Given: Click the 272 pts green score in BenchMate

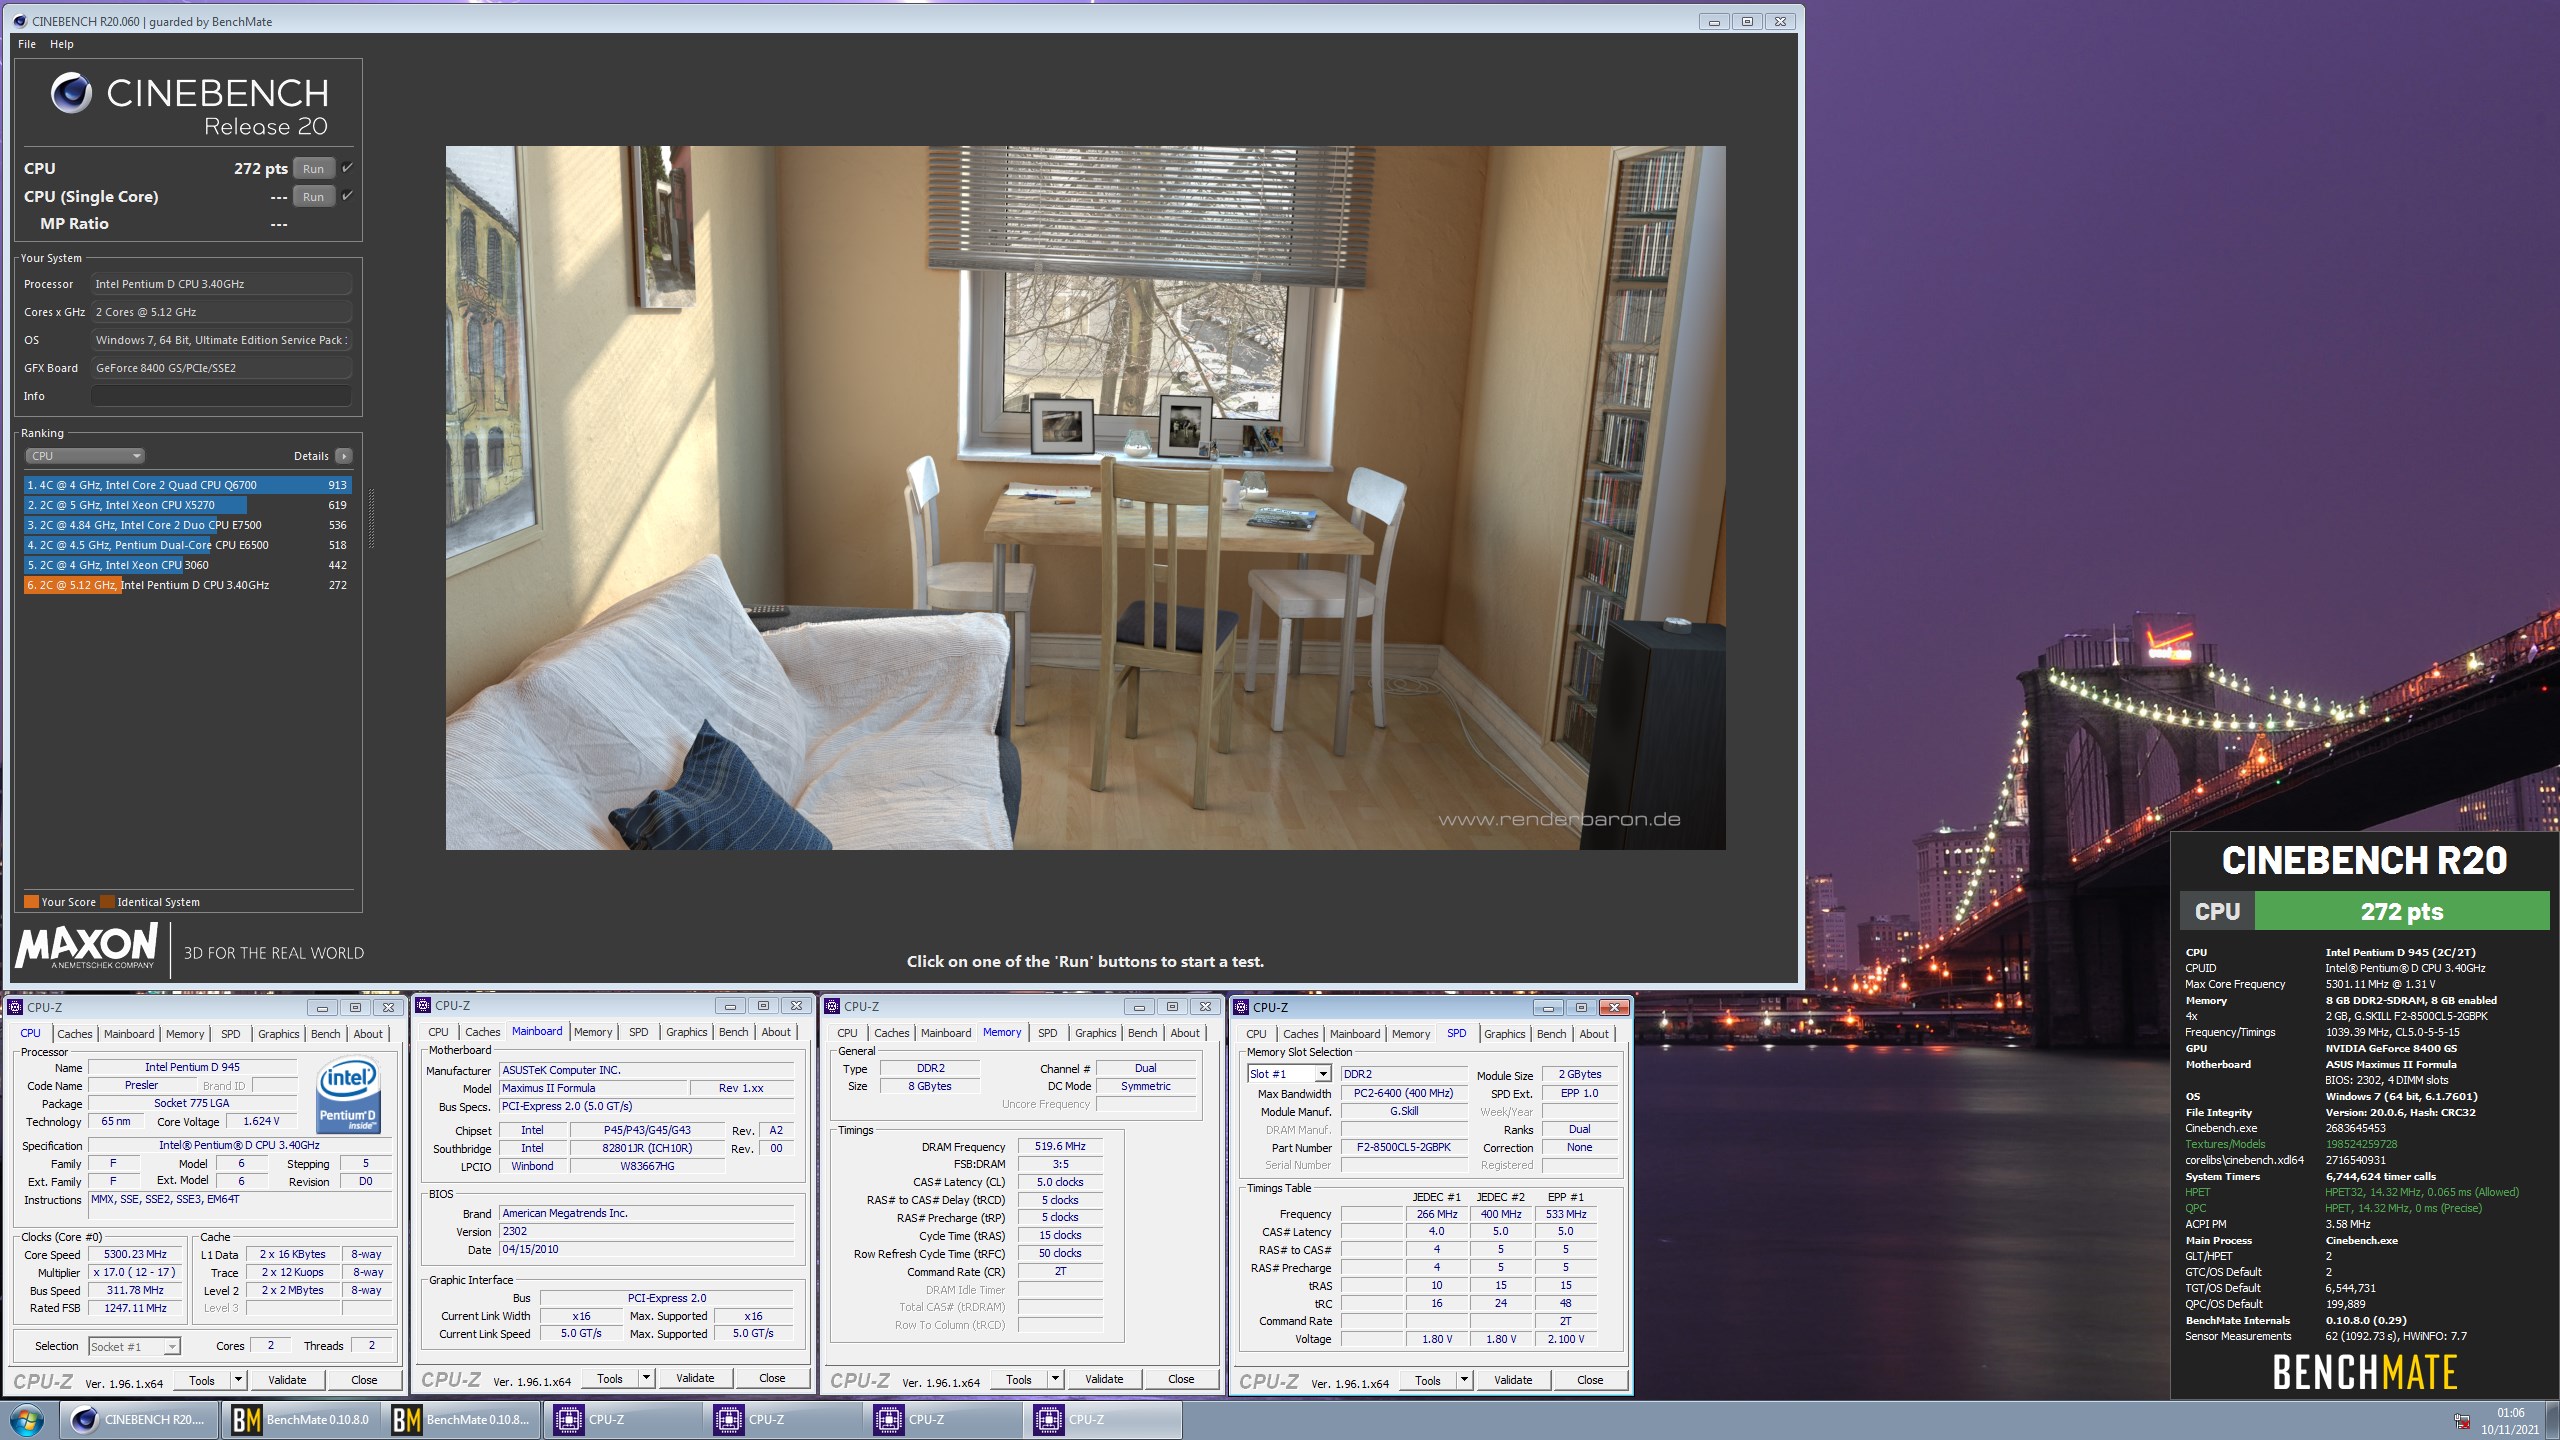Looking at the screenshot, I should pyautogui.click(x=2402, y=912).
